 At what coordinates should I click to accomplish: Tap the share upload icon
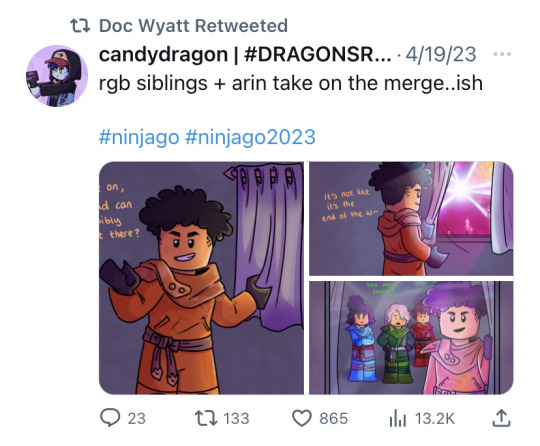501,418
